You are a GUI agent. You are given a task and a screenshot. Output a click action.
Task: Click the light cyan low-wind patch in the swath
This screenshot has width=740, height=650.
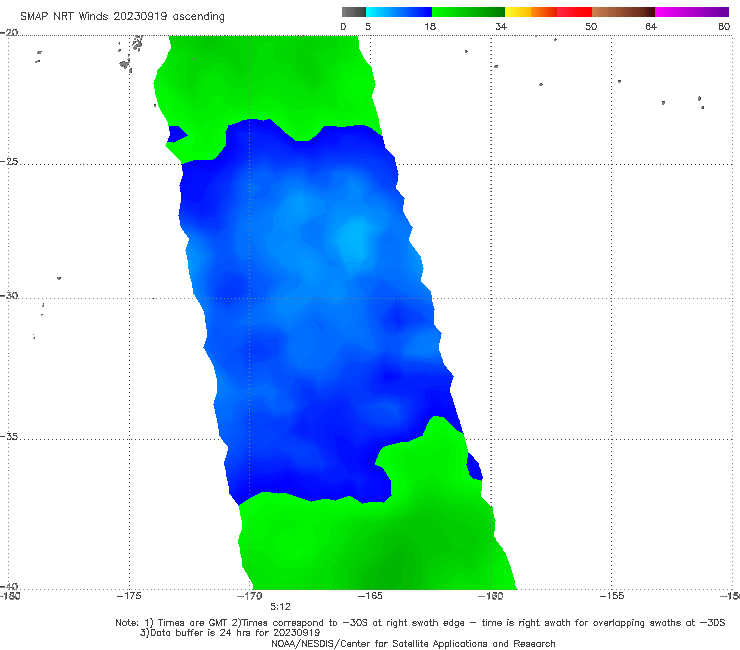(354, 240)
